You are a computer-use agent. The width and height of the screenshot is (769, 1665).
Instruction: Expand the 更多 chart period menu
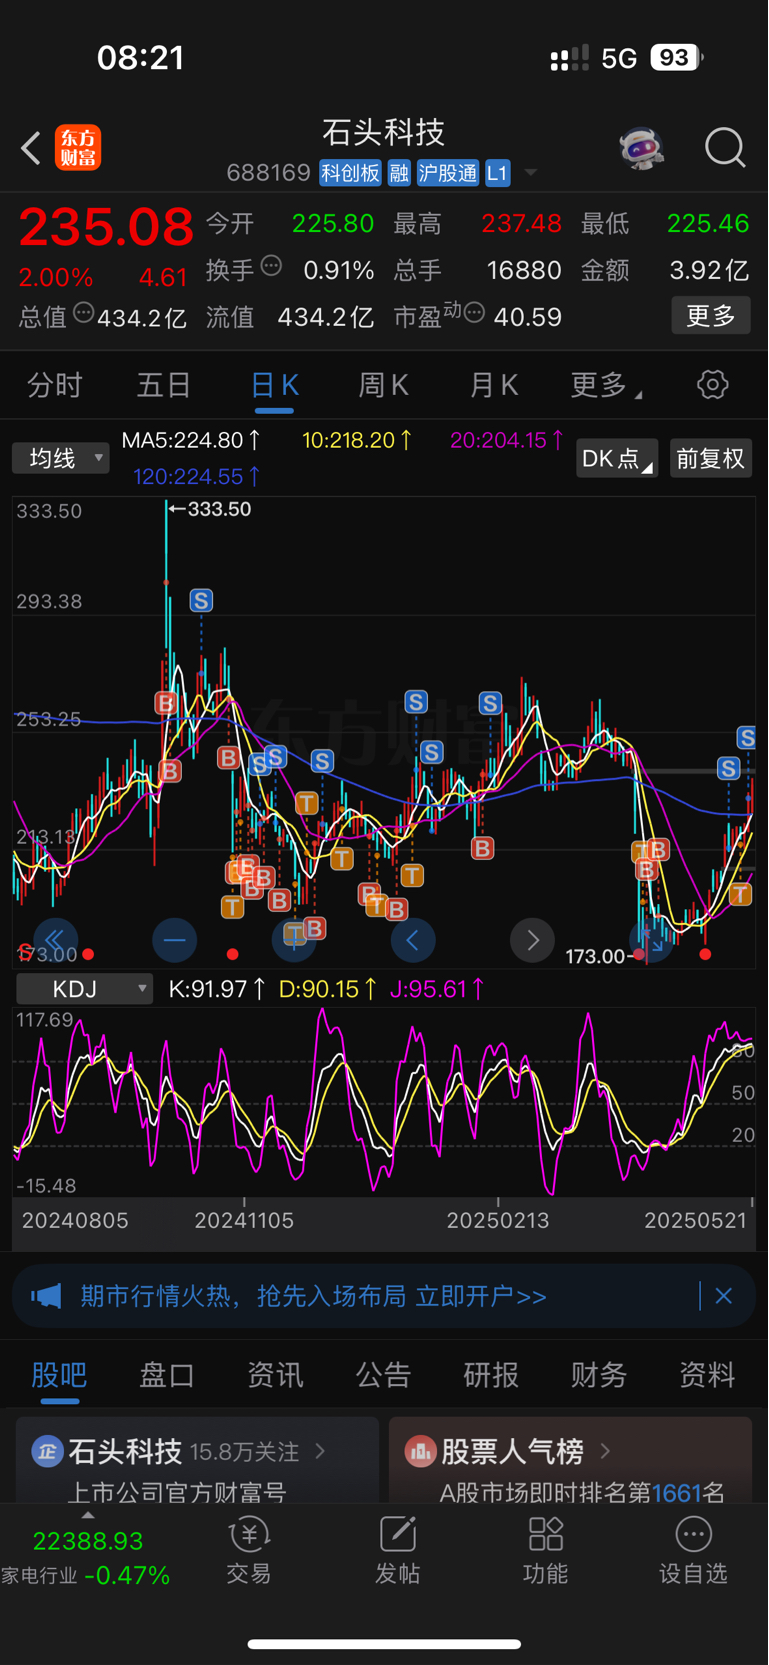click(606, 385)
